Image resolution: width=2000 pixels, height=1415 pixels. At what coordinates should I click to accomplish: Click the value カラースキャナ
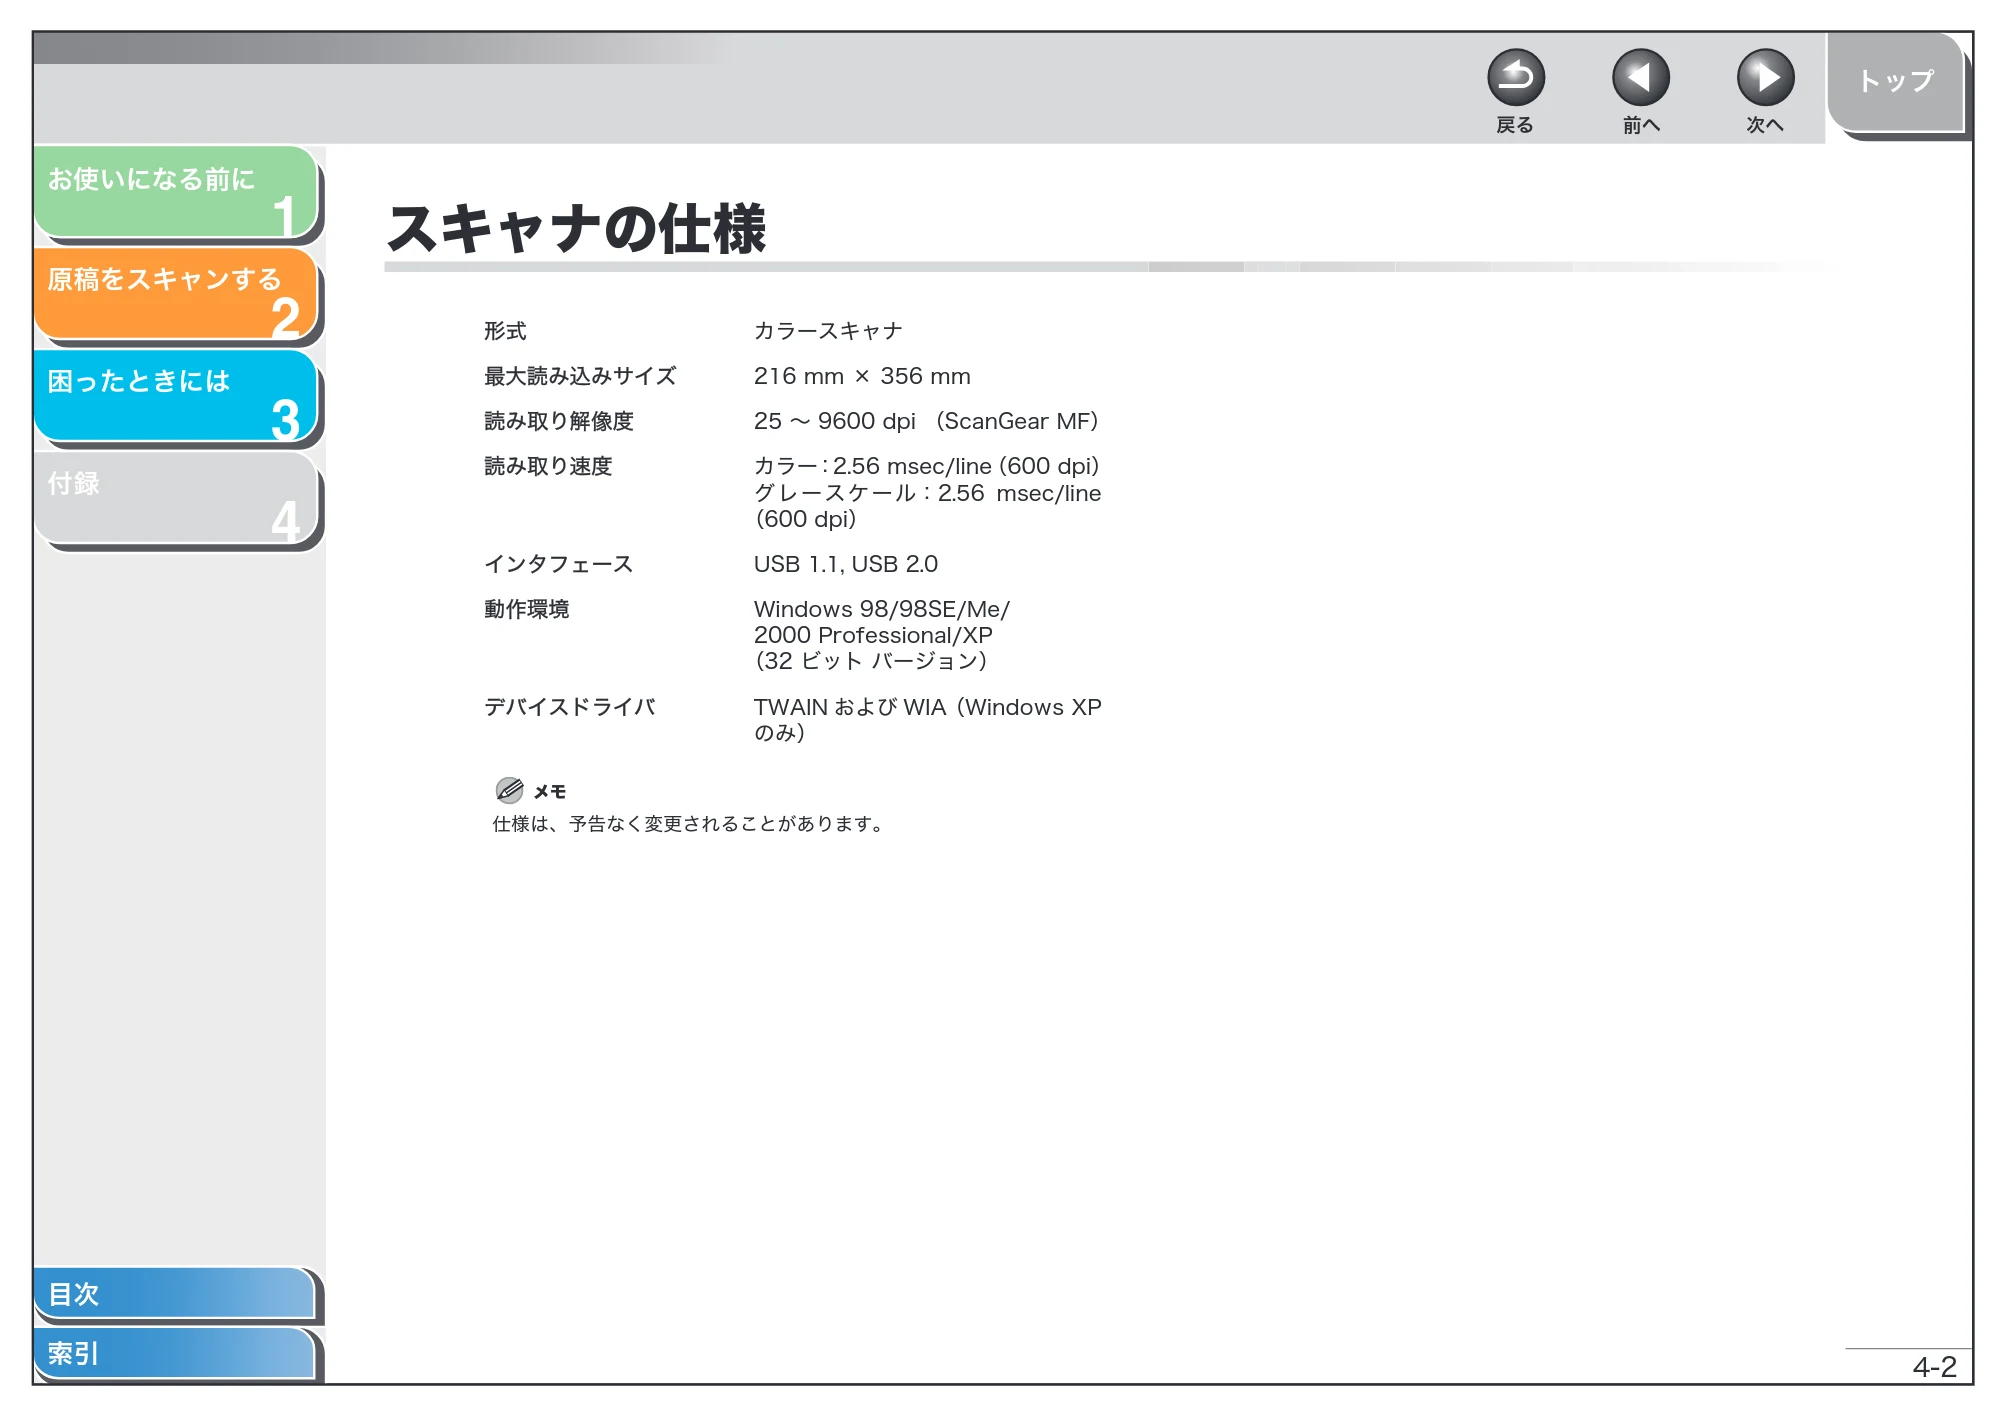[x=828, y=331]
